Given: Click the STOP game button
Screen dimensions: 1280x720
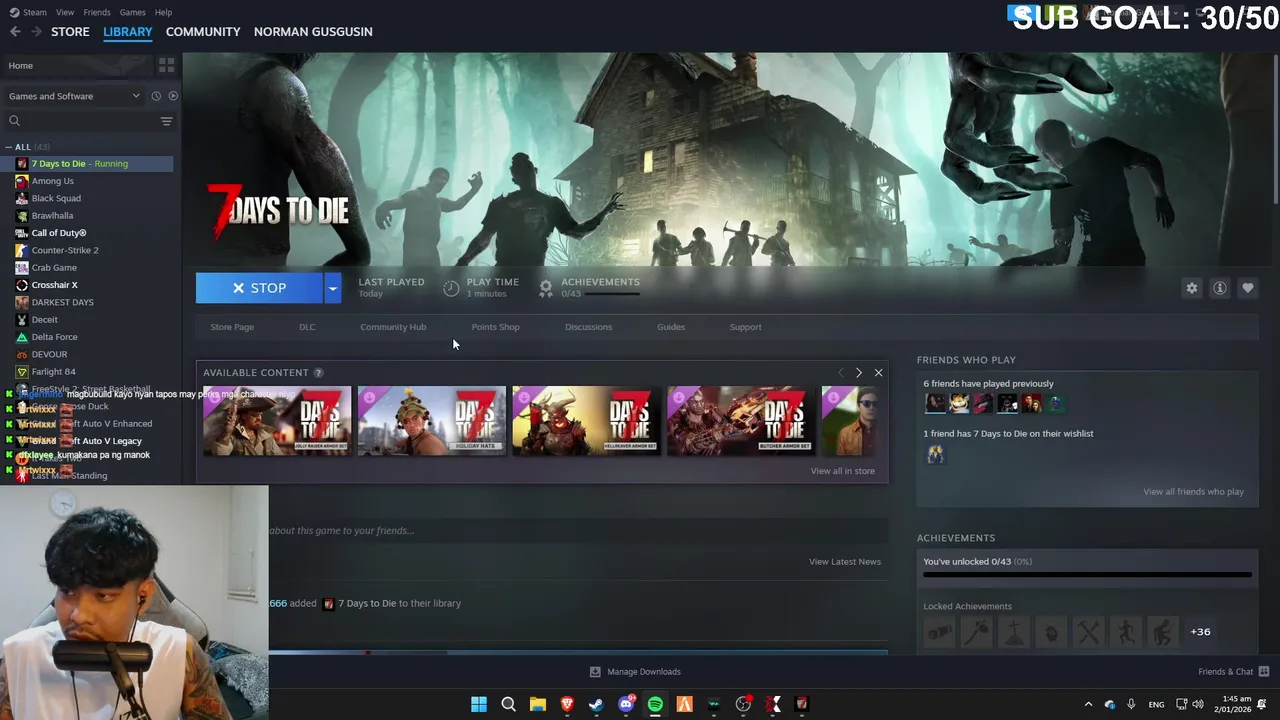Looking at the screenshot, I should (259, 288).
